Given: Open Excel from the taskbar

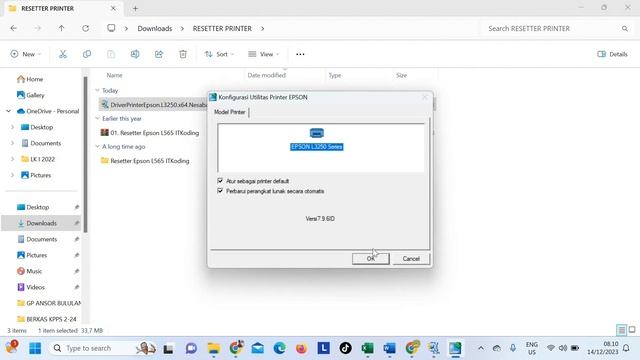Looking at the screenshot, I should (367, 348).
